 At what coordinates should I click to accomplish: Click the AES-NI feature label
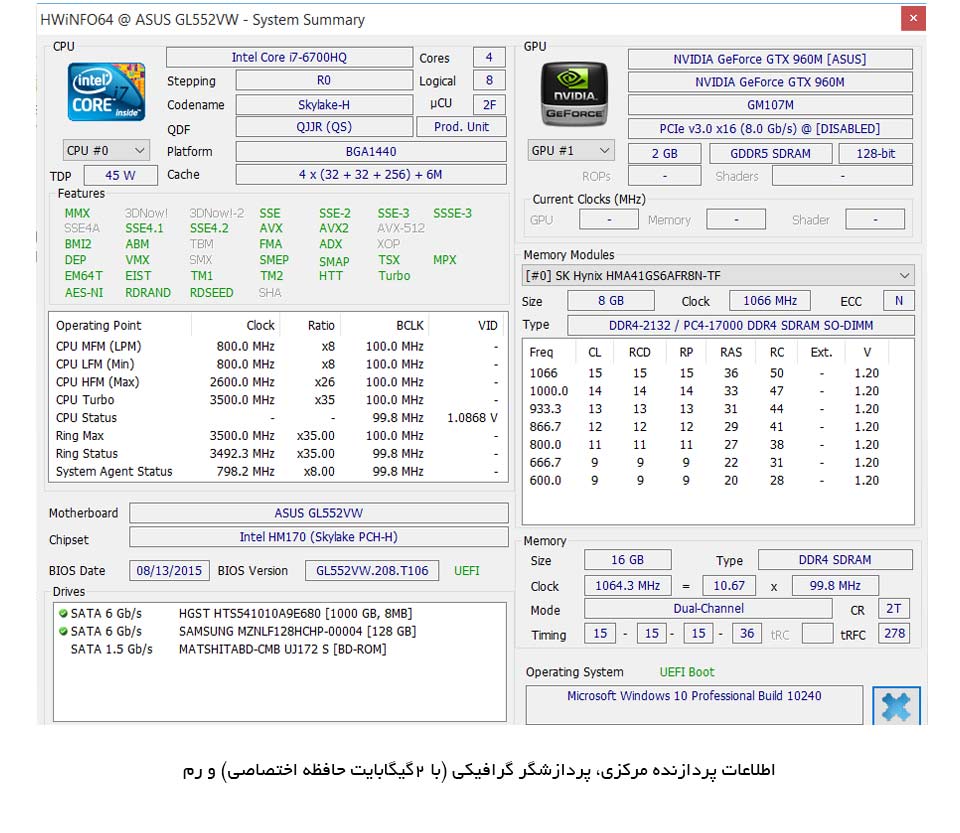84,293
